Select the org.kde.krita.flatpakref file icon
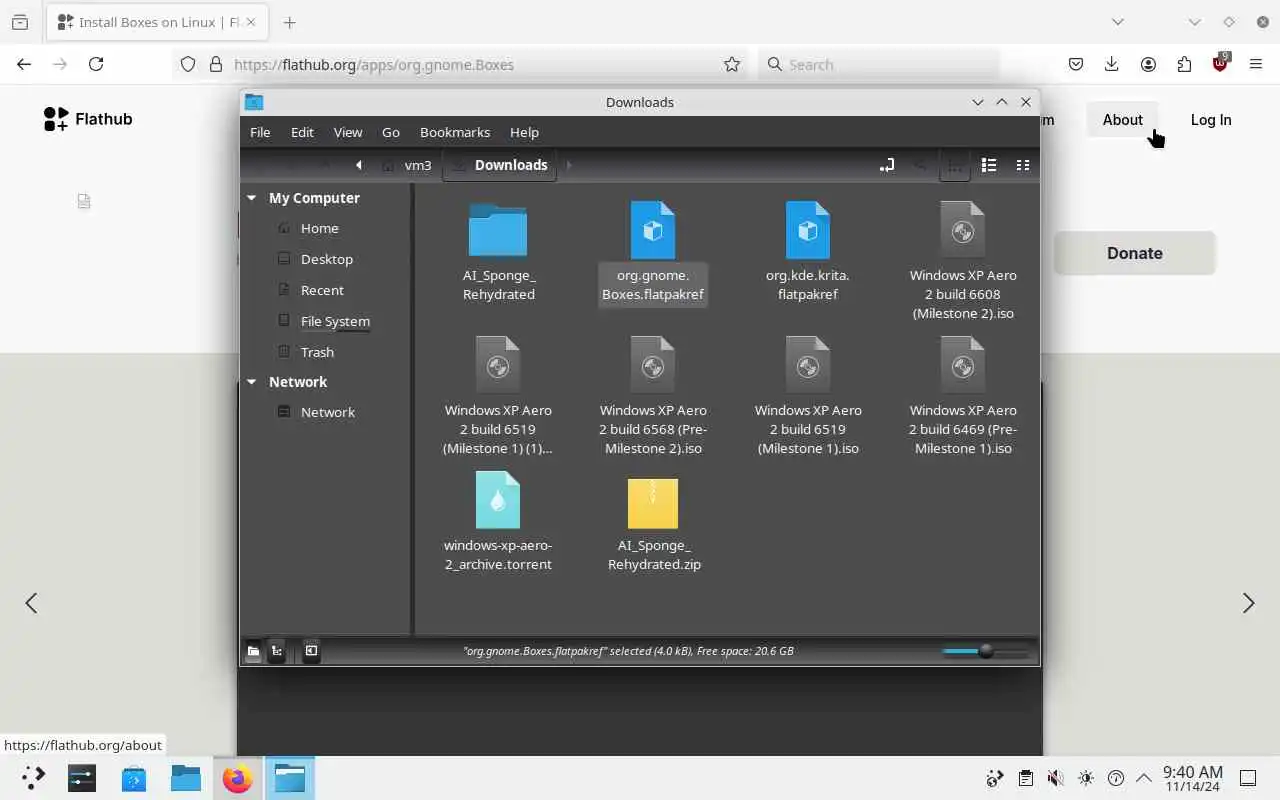The height and width of the screenshot is (800, 1280). pos(808,230)
